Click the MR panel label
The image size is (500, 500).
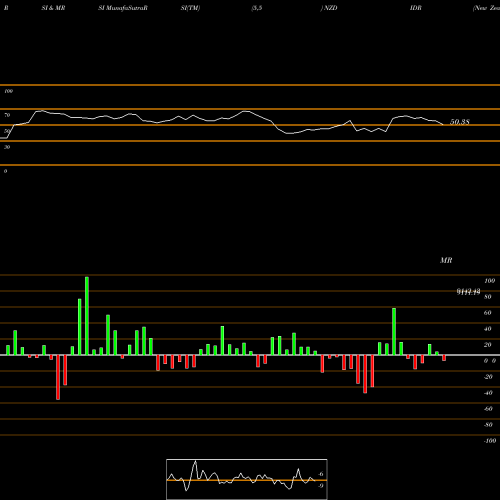click(x=446, y=260)
